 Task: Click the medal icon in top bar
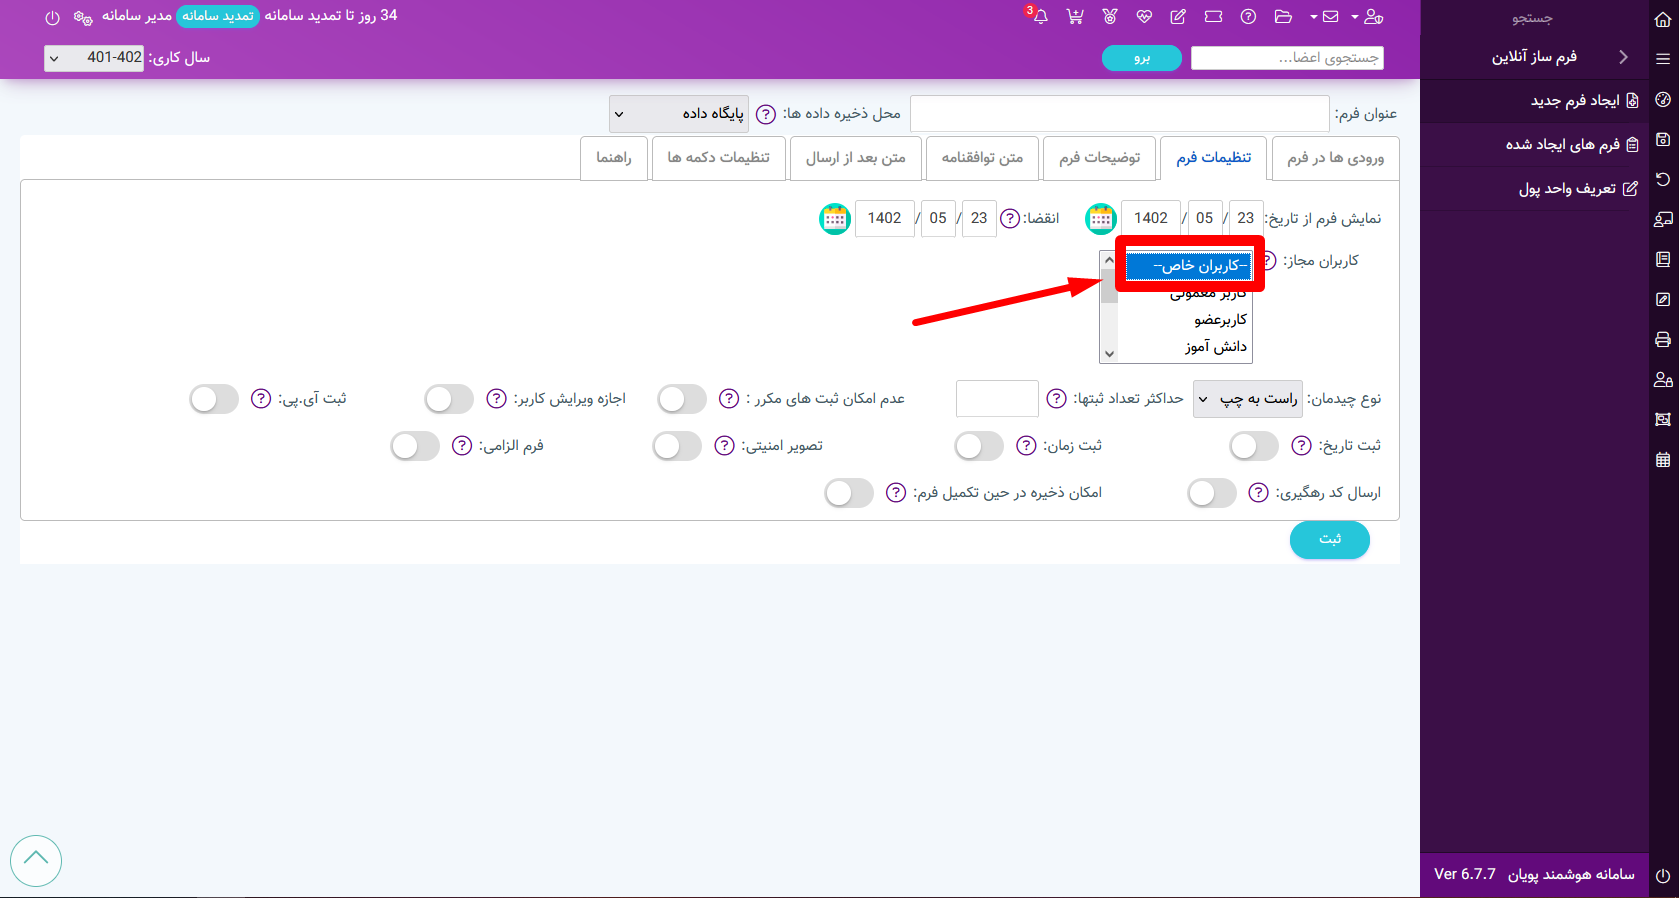[x=1110, y=17]
